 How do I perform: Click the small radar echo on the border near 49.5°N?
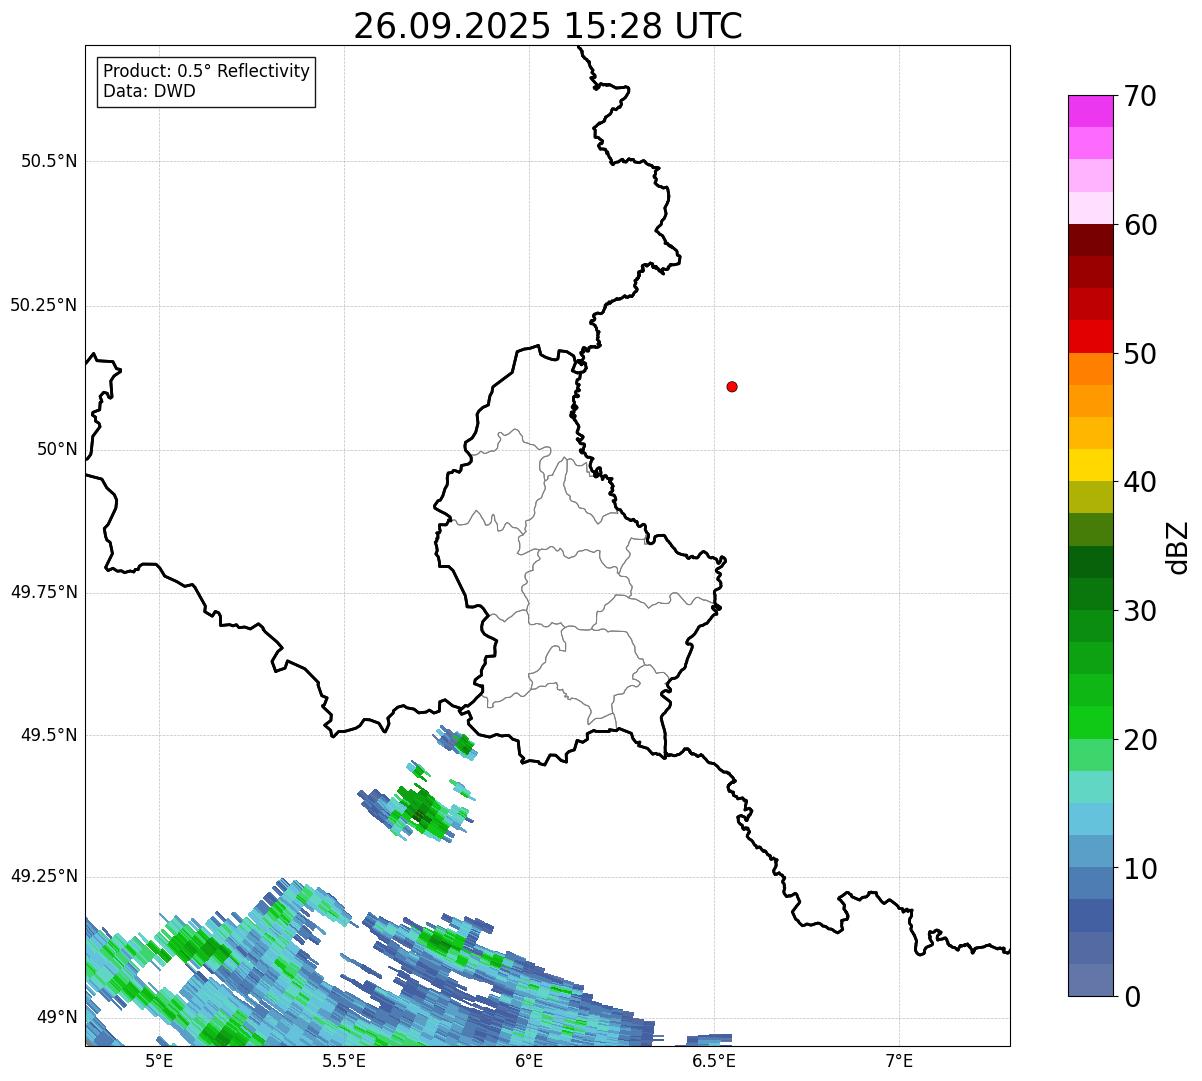[457, 744]
